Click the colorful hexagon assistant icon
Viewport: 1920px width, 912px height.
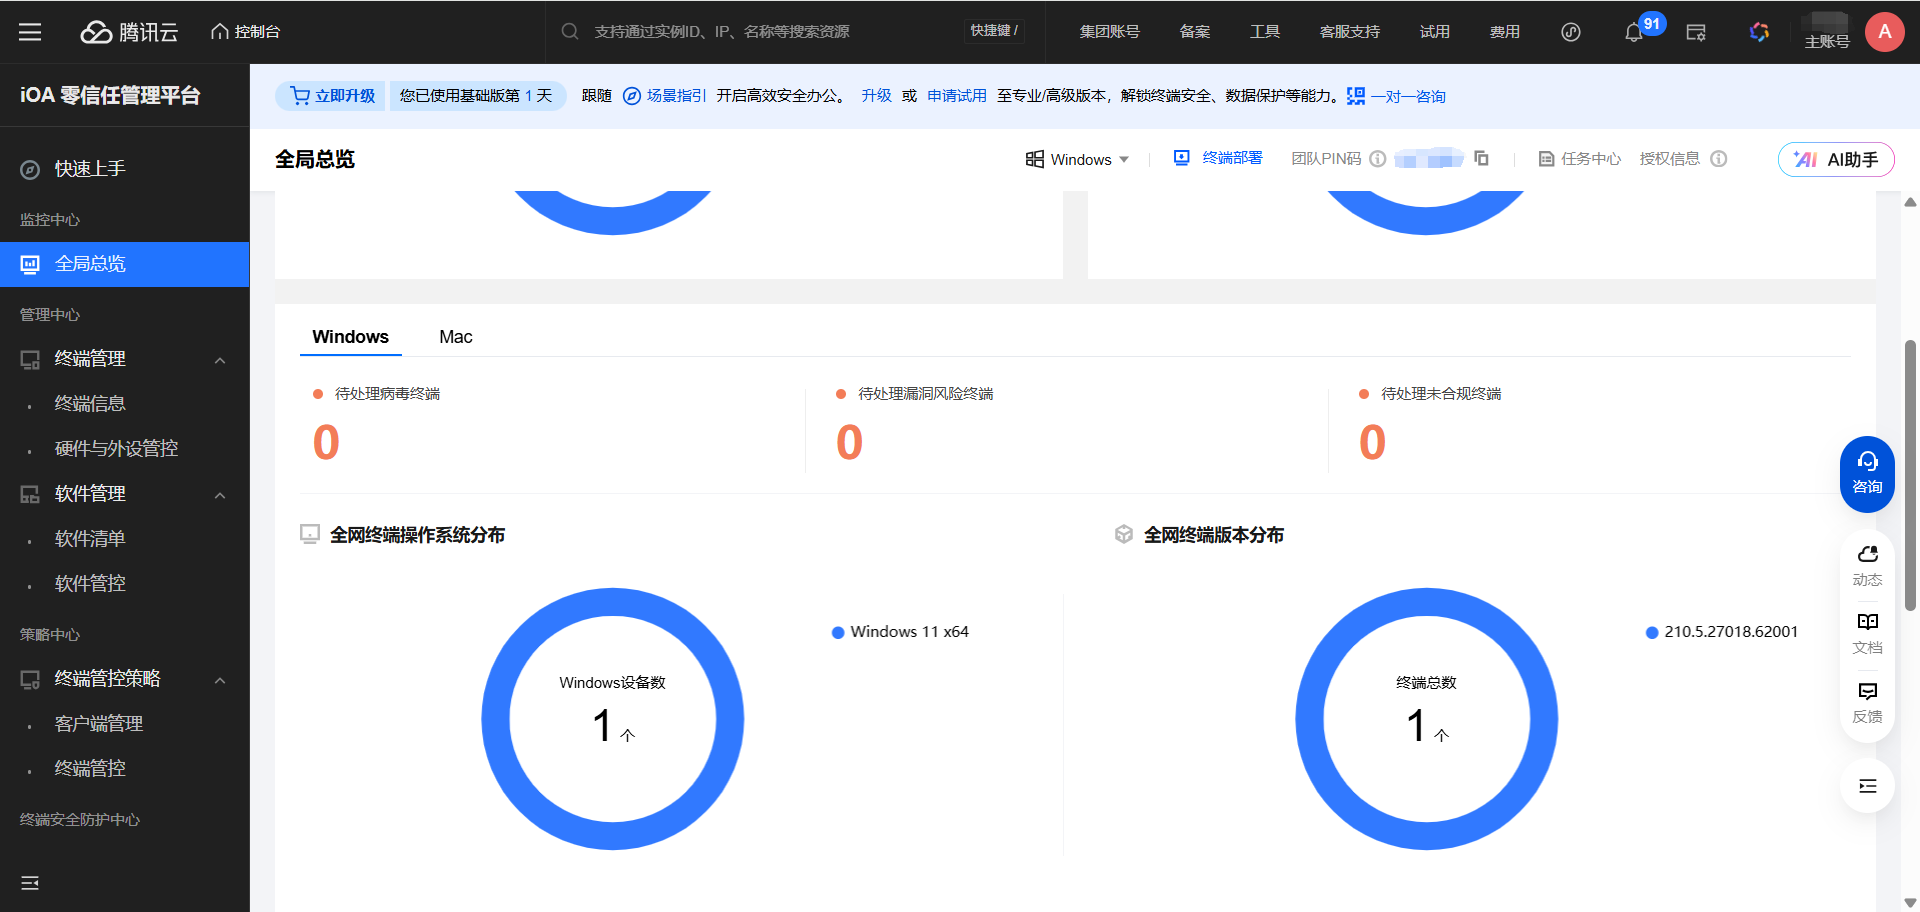pyautogui.click(x=1759, y=32)
